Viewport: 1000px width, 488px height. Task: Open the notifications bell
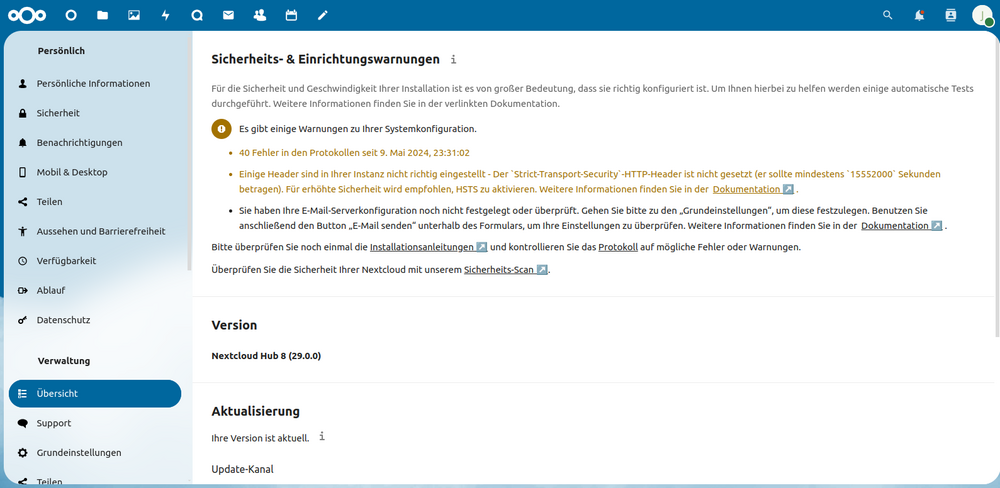(919, 15)
